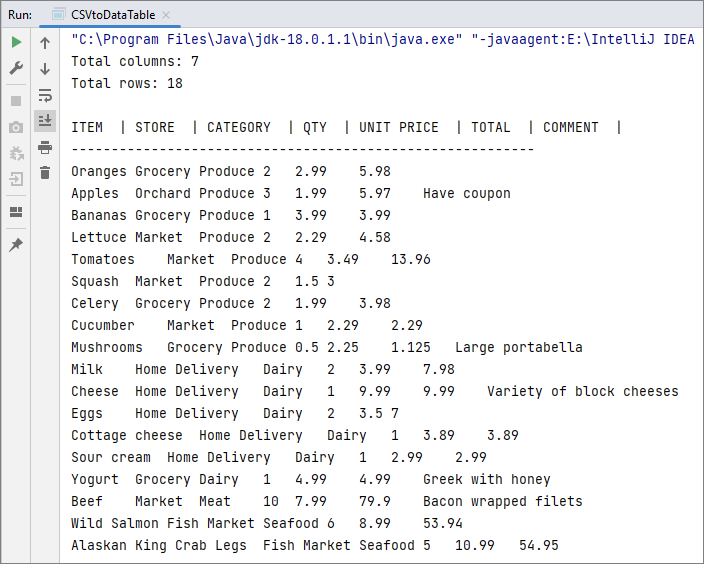Click Celery in the output
Screen dimensions: 704x564
point(95,304)
